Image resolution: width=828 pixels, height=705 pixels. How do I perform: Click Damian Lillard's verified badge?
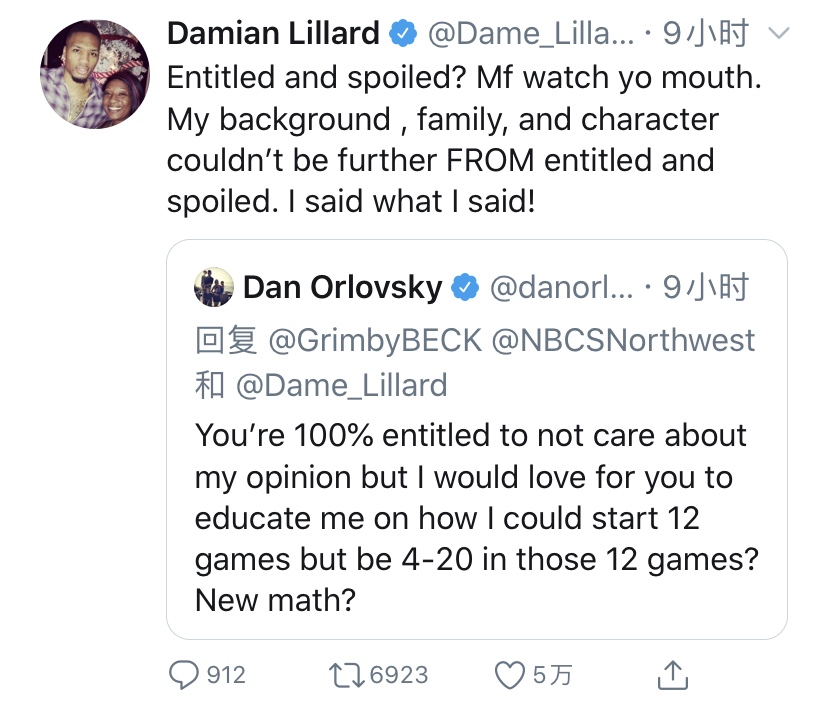(403, 33)
